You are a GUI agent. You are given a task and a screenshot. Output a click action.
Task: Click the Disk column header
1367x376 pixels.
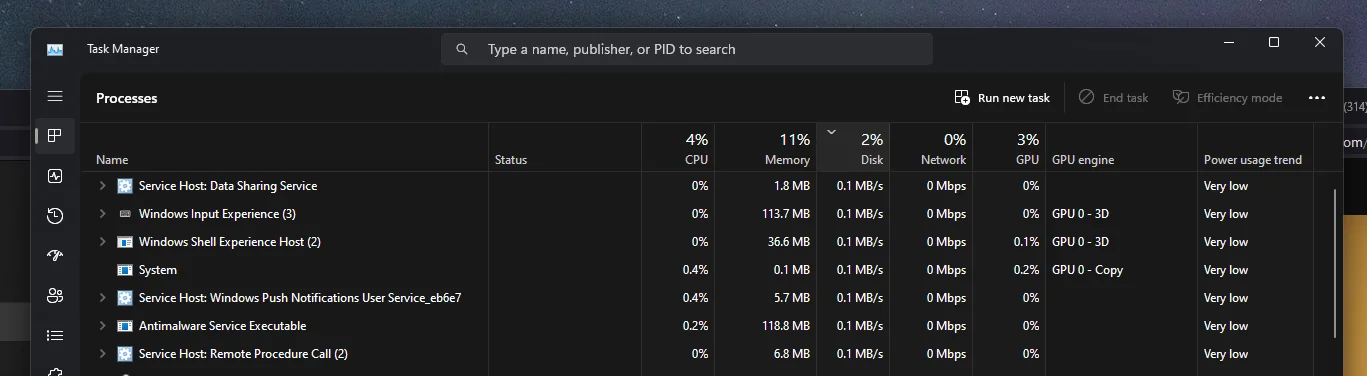853,147
